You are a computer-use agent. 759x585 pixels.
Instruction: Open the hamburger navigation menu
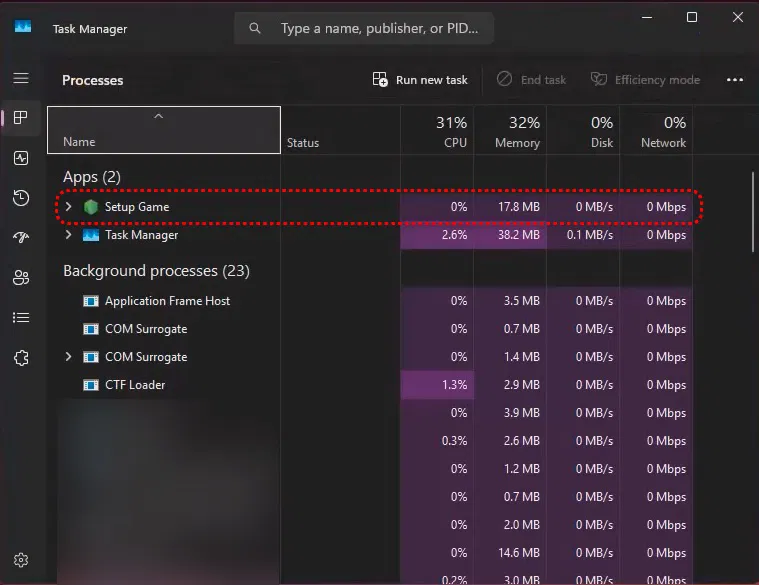pyautogui.click(x=21, y=78)
